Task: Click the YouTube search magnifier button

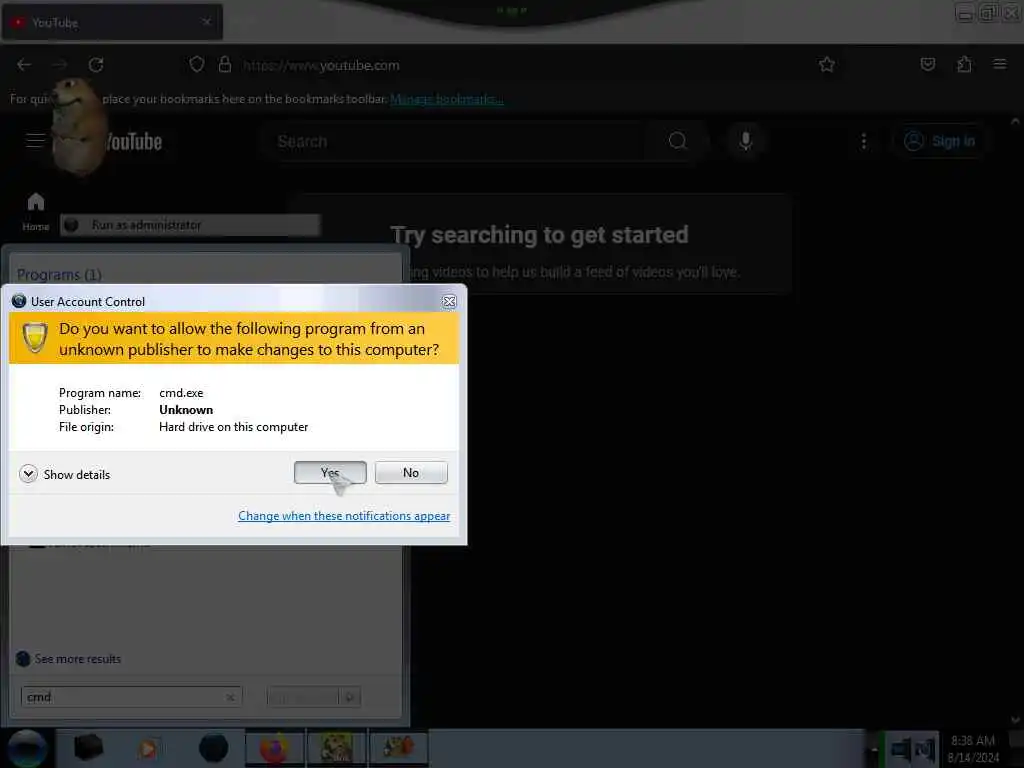Action: click(x=677, y=141)
